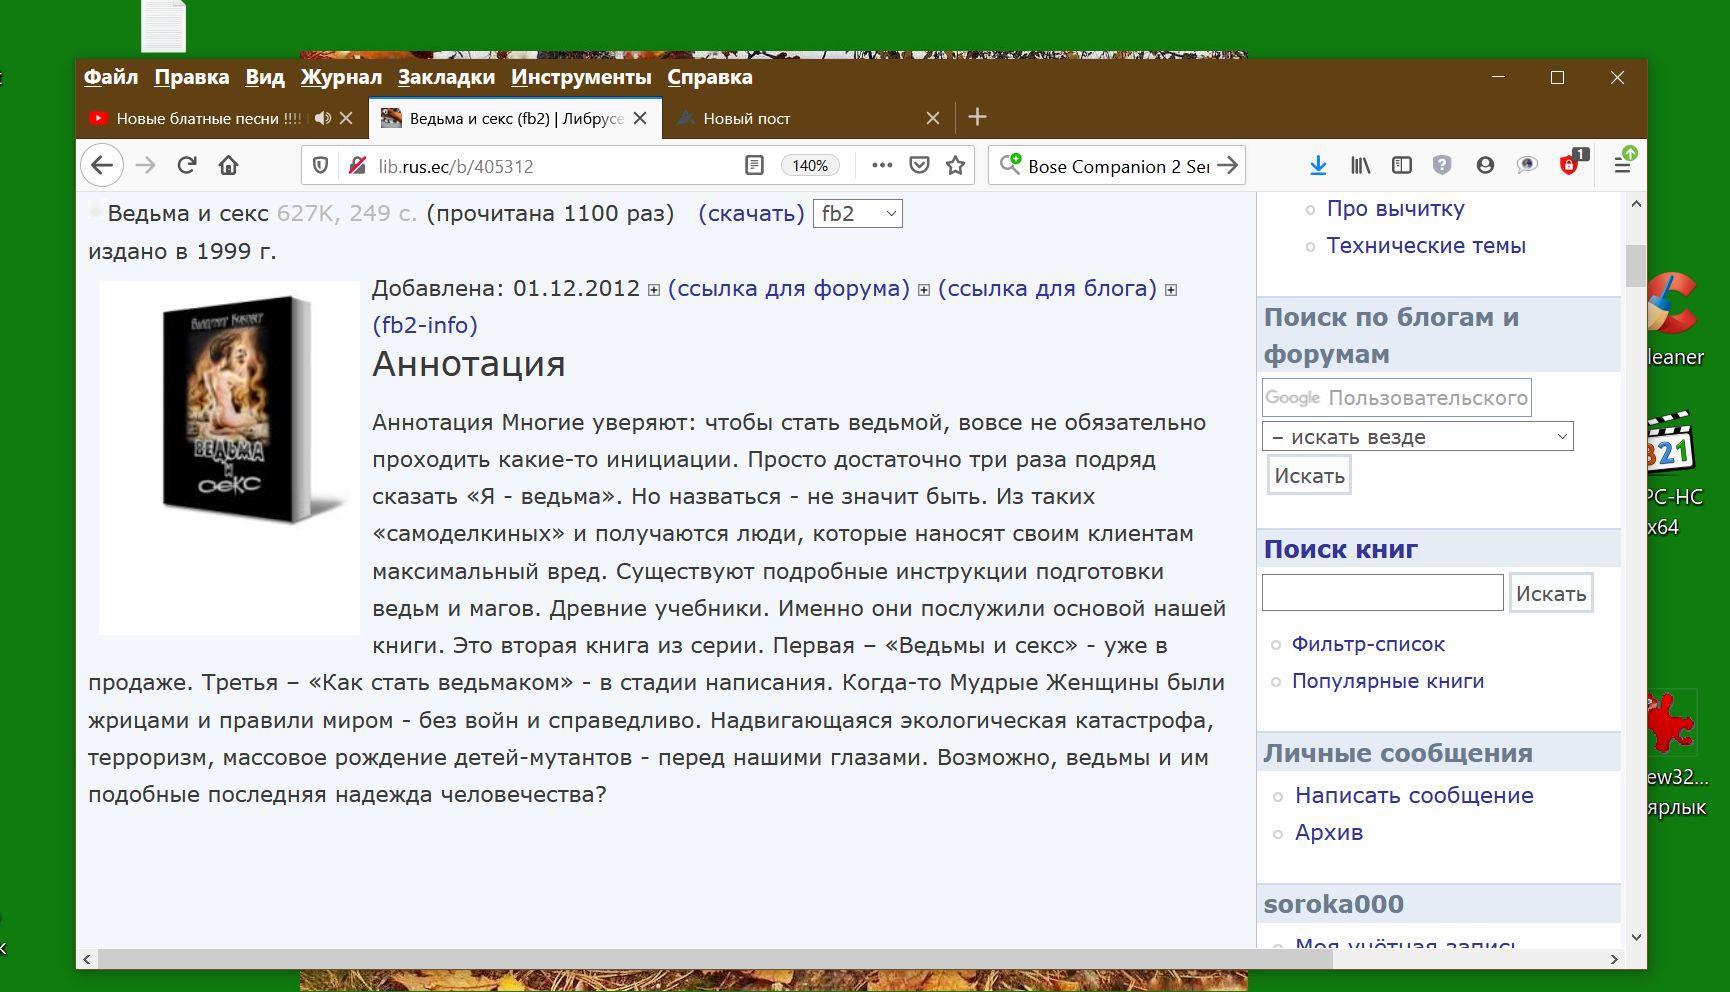The height and width of the screenshot is (992, 1730).
Task: Bookmark this page with the star icon
Action: (x=956, y=166)
